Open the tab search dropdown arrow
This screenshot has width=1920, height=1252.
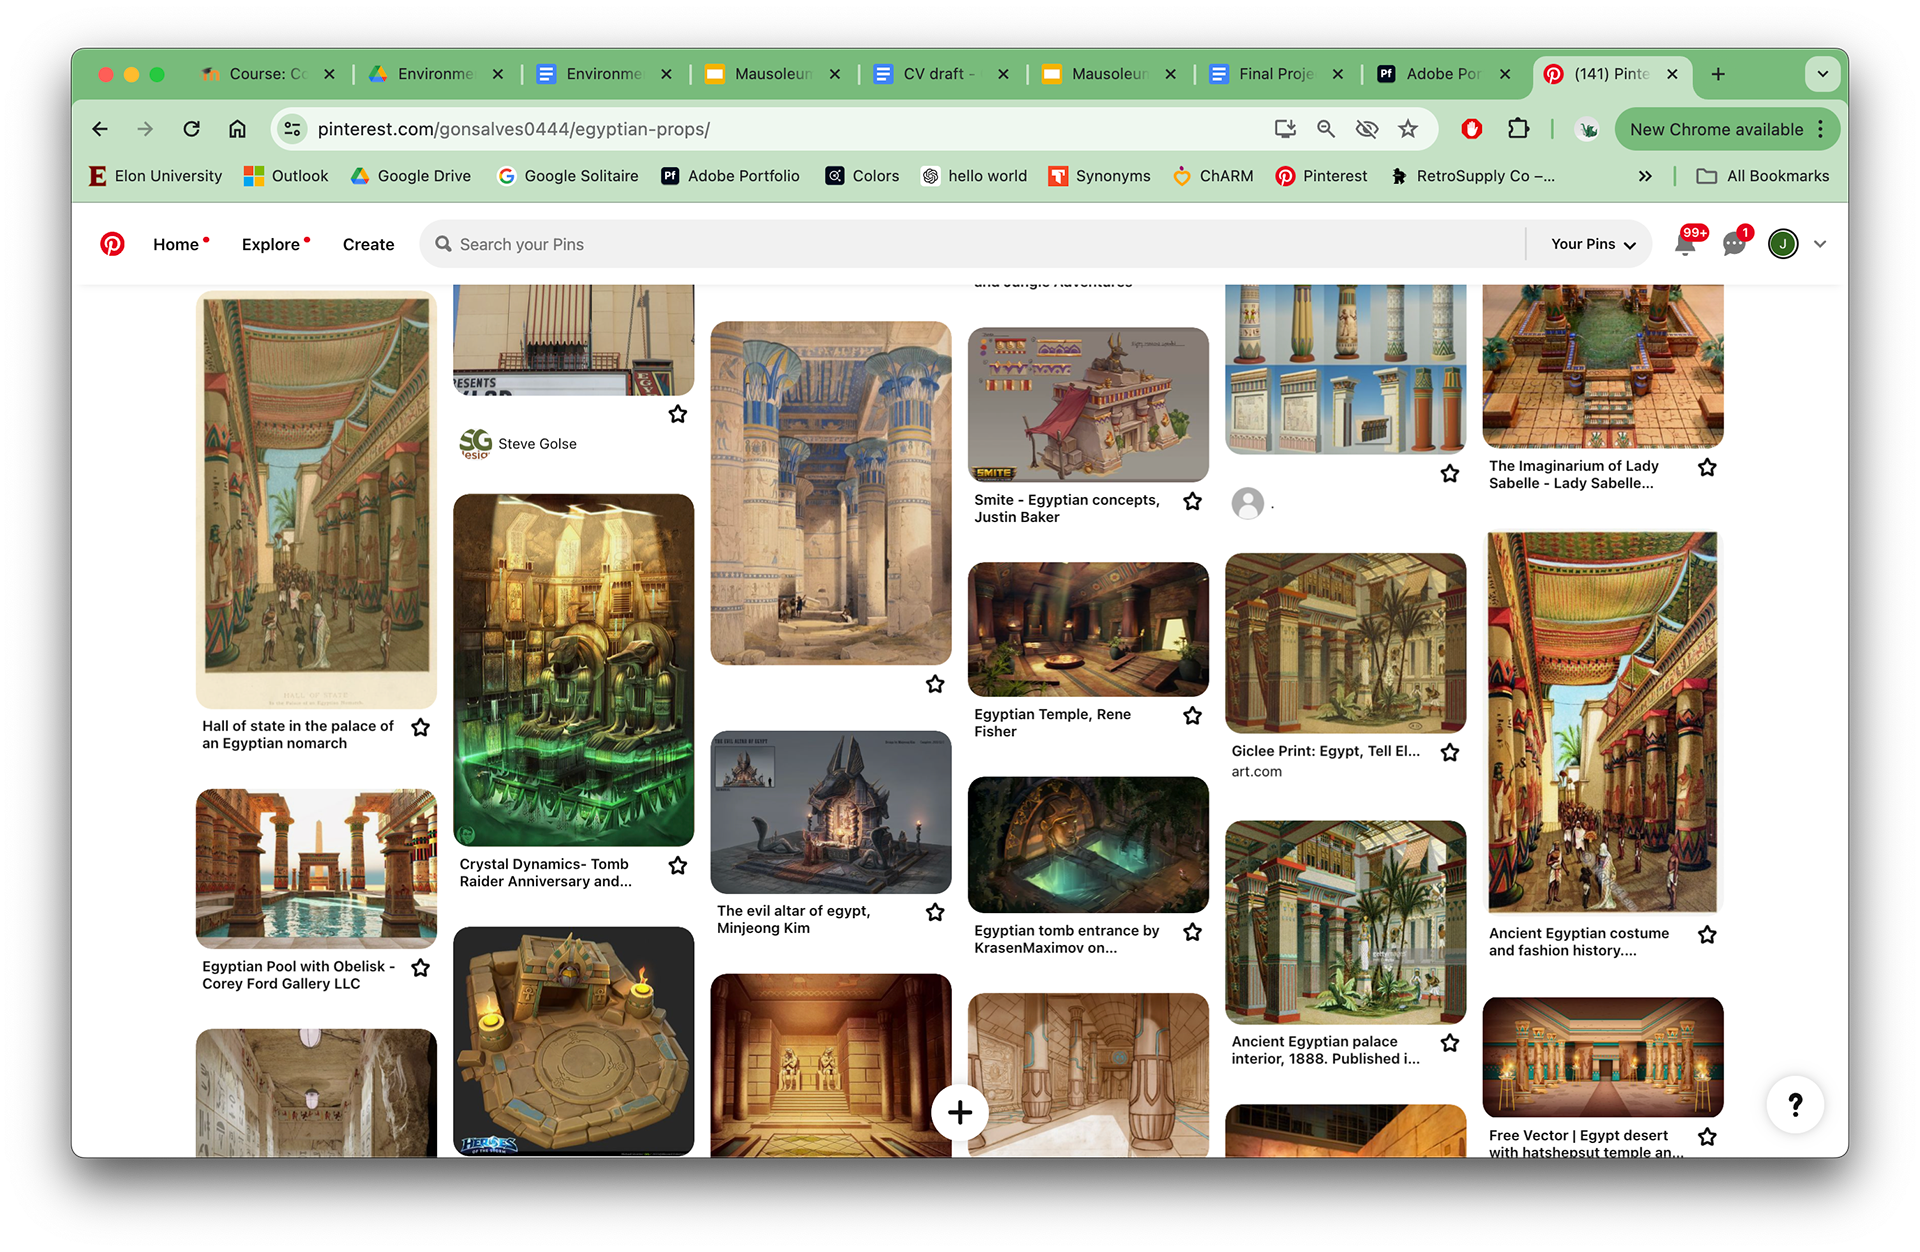tap(1822, 74)
